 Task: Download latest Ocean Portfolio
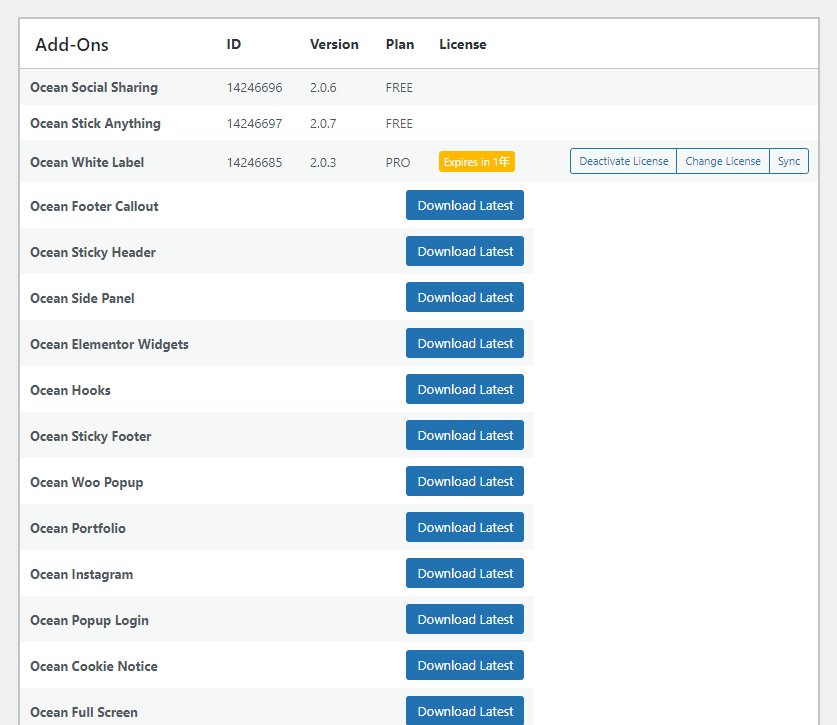click(465, 527)
